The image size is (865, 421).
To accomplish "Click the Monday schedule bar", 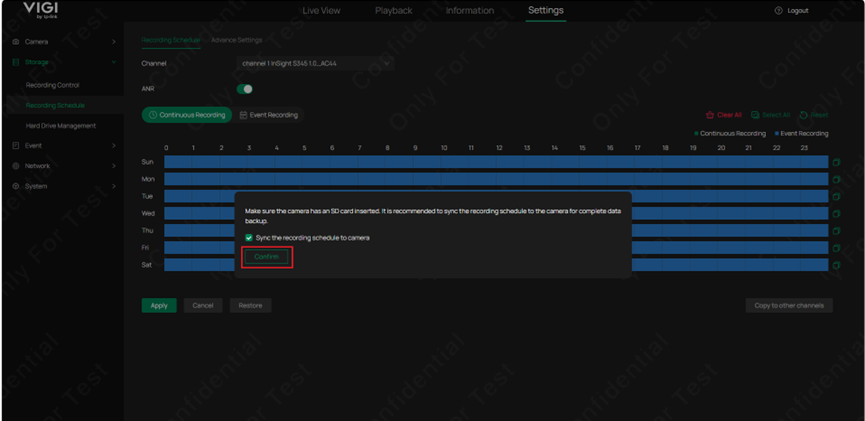I will click(496, 179).
